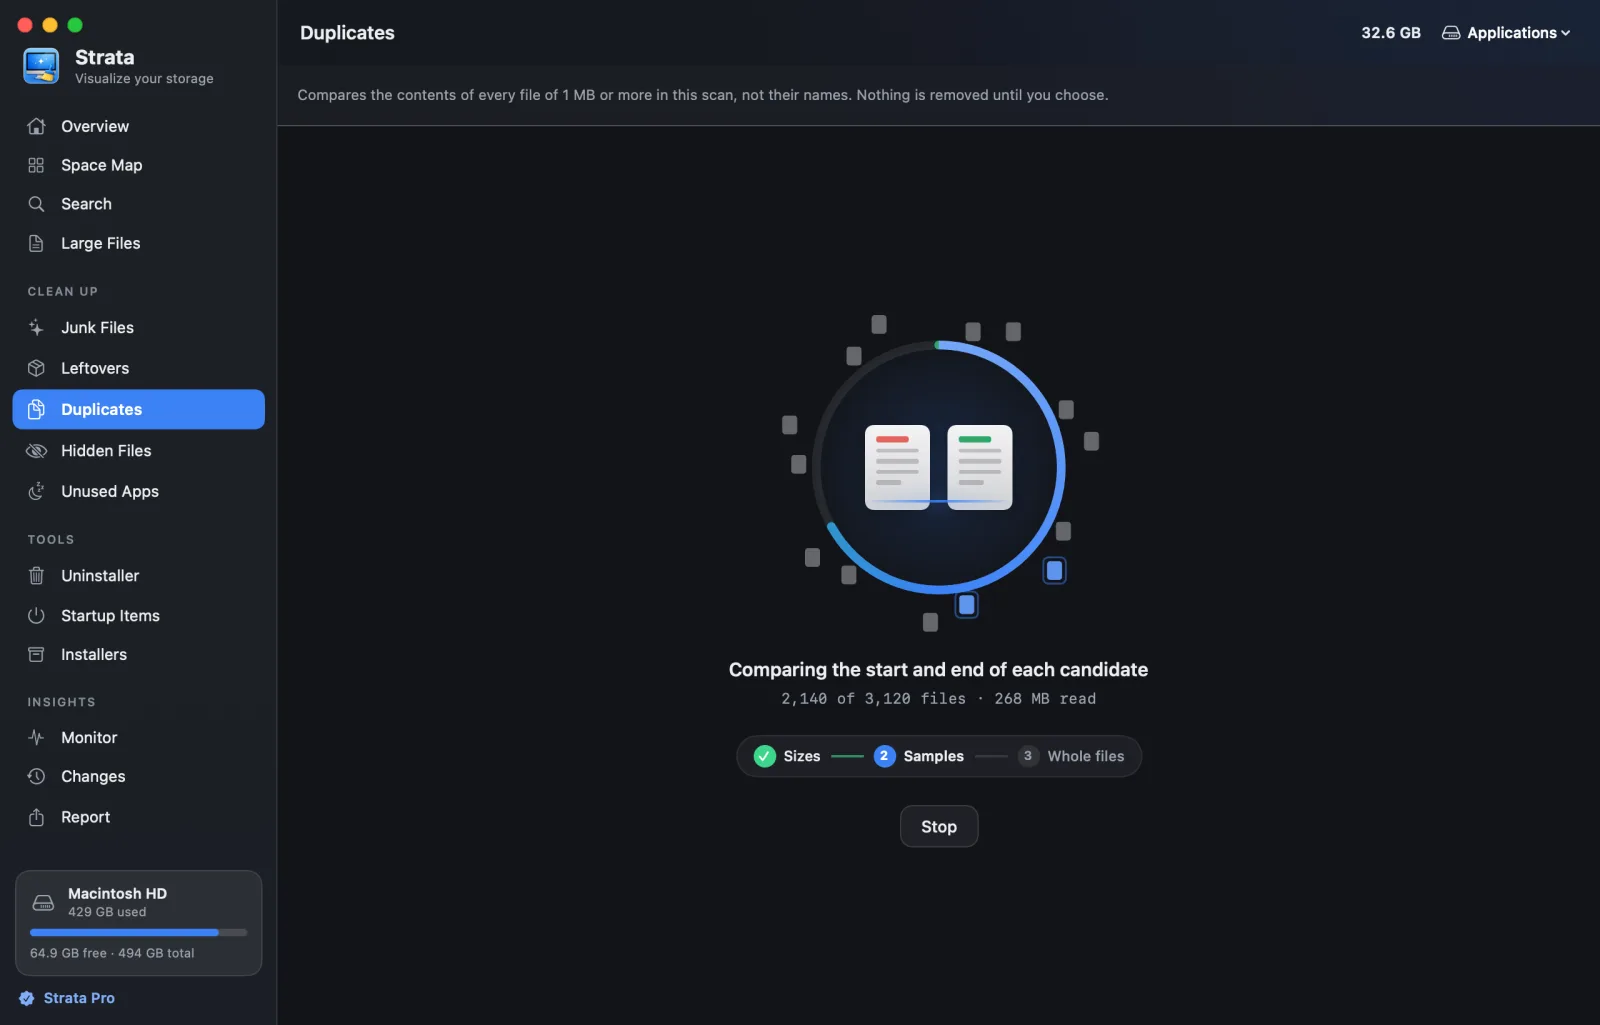
Task: Click the Installers archive icon
Action: click(x=36, y=654)
